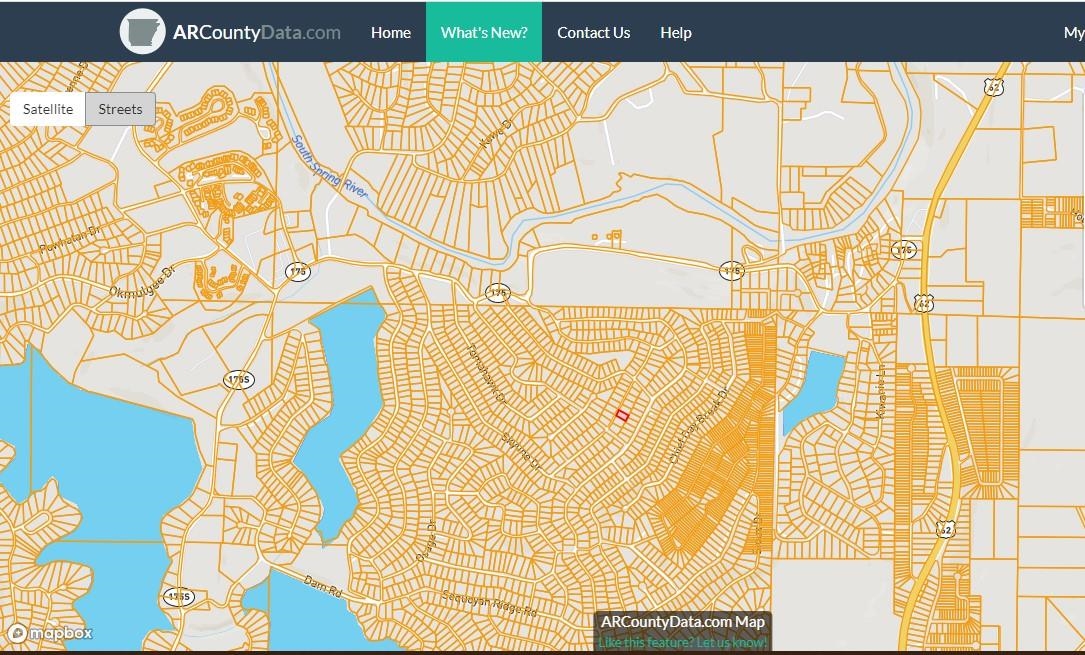This screenshot has width=1085, height=655.
Task: Switch map to Streets view
Action: [120, 109]
